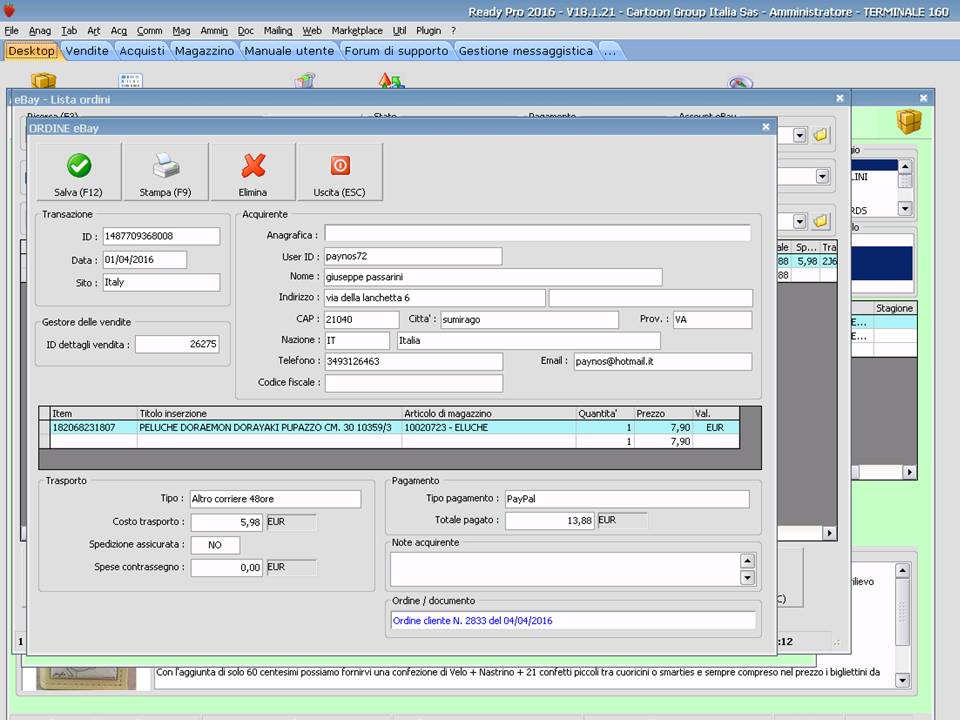Click the Salva (F12) button
Screen dimensions: 960x720
point(78,172)
